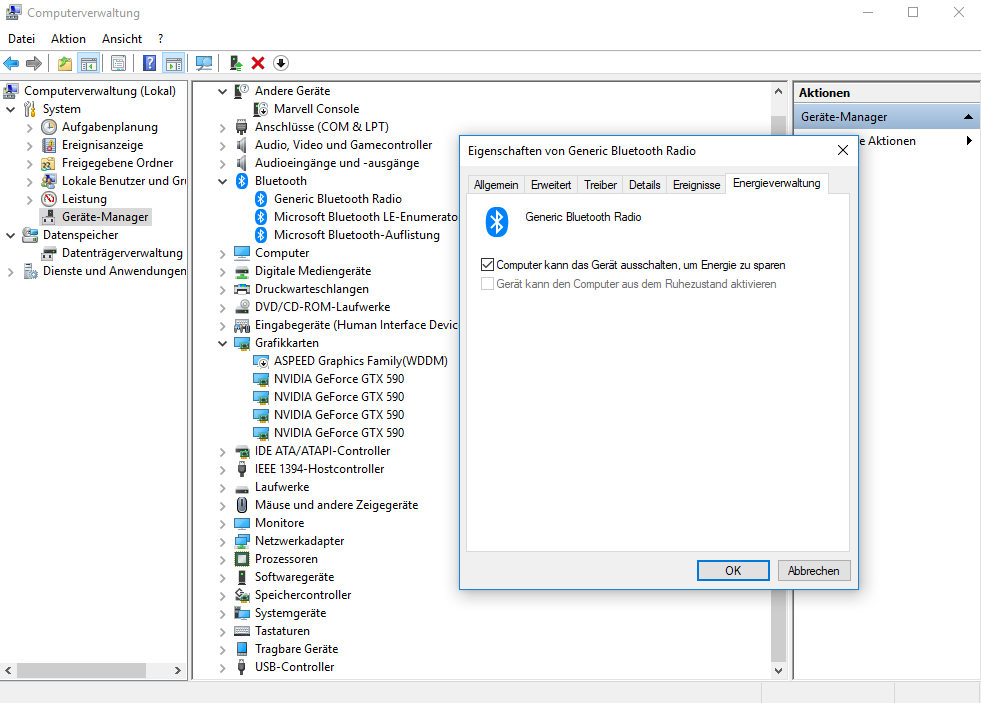The width and height of the screenshot is (981, 703).
Task: Collapse the Bluetooth category
Action: click(222, 181)
